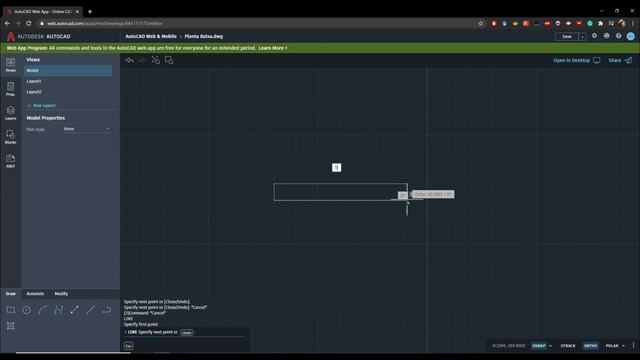Screen dimensions: 640x360
Task: Open the XREF panel icon
Action: 11,160
